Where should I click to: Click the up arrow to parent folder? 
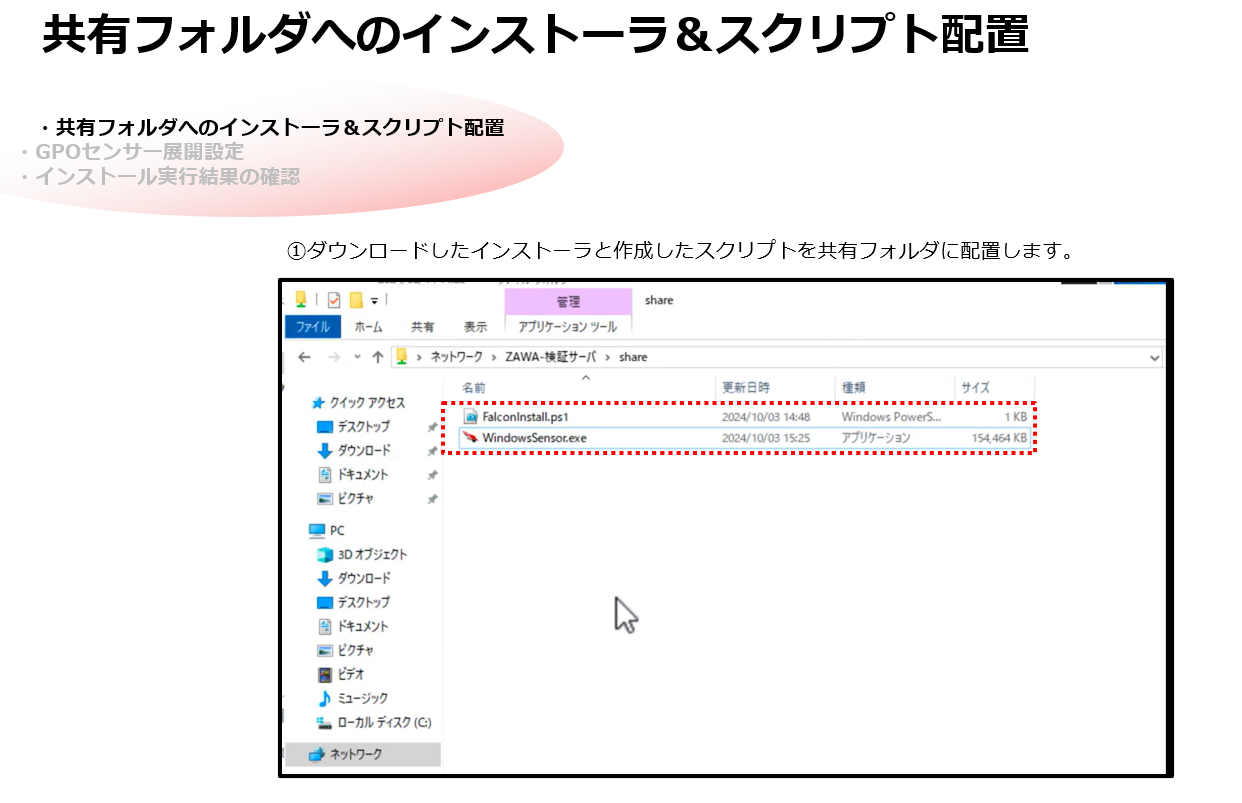(x=378, y=357)
